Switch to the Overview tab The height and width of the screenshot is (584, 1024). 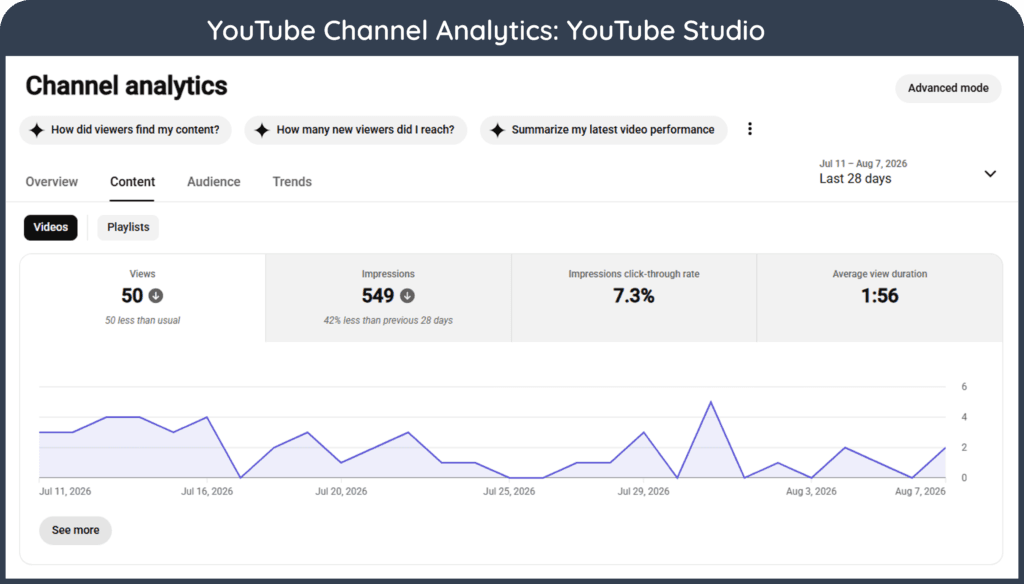tap(52, 182)
